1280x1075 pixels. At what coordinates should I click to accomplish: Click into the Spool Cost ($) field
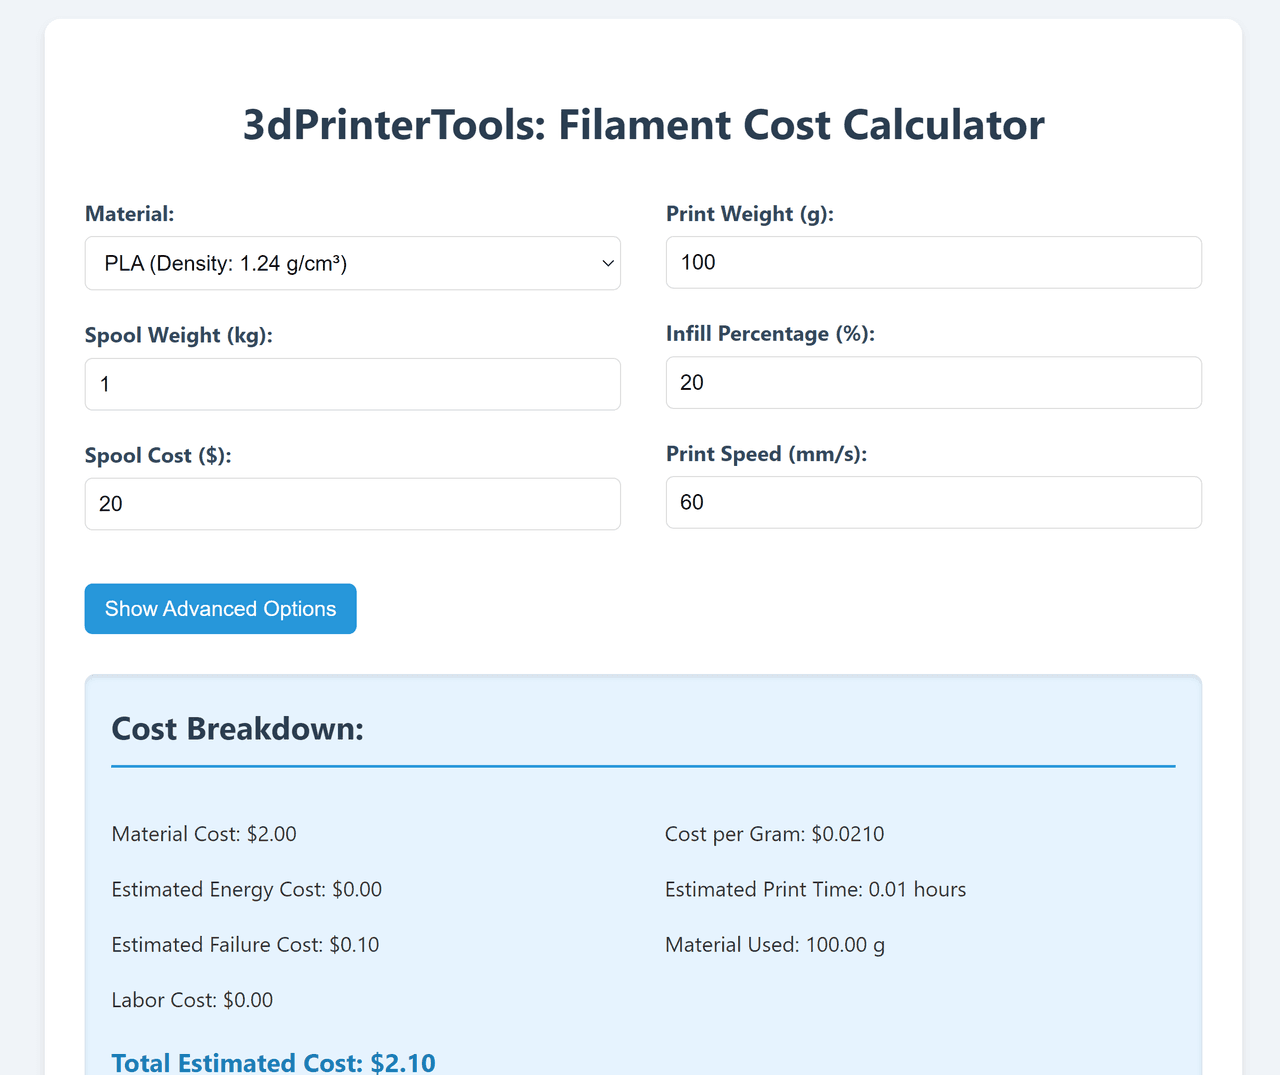click(x=352, y=504)
